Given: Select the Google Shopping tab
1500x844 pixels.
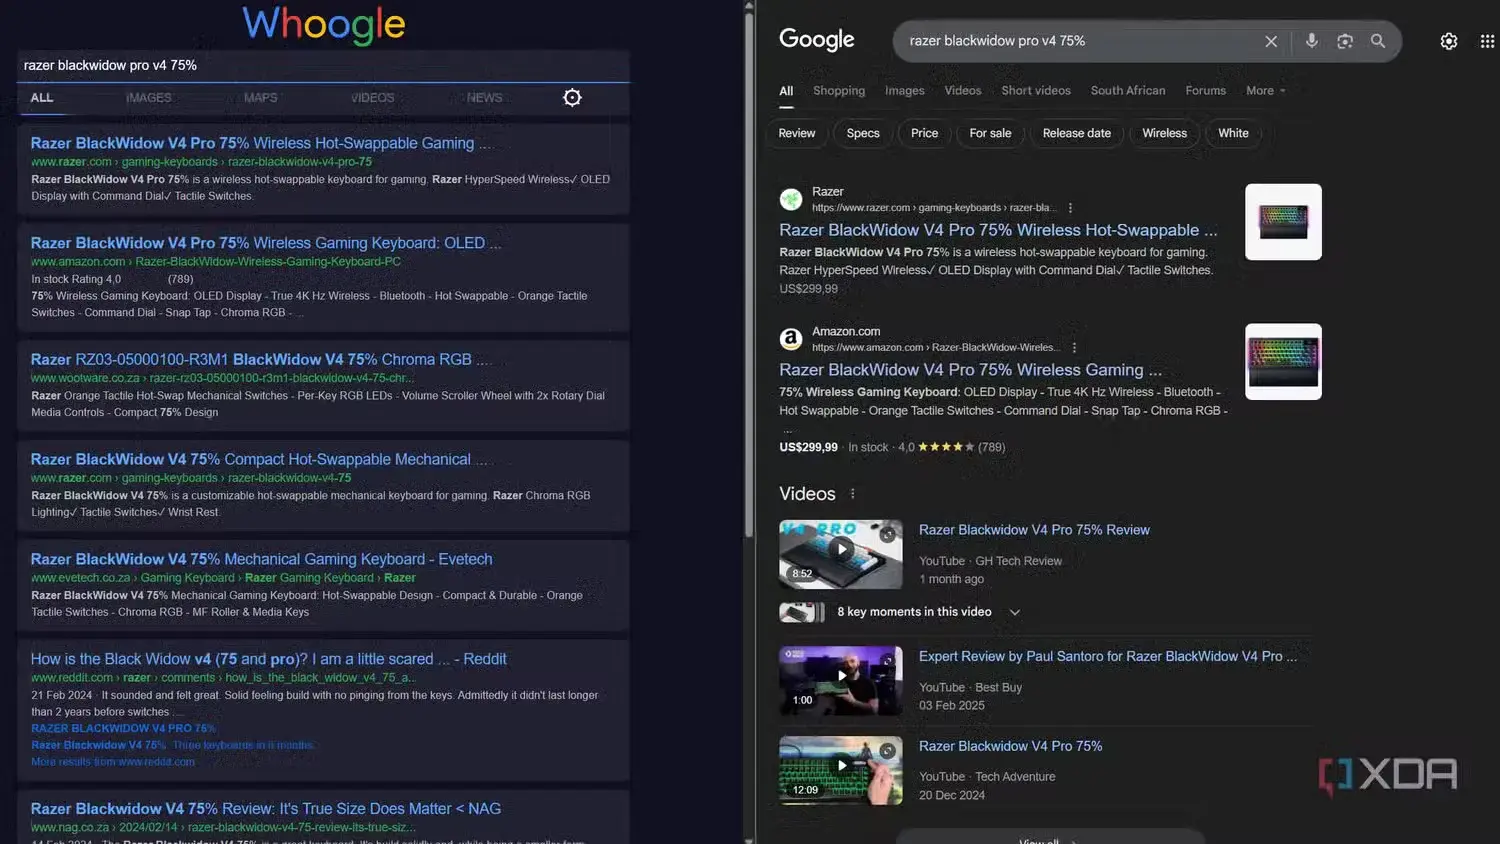Looking at the screenshot, I should click(x=838, y=91).
